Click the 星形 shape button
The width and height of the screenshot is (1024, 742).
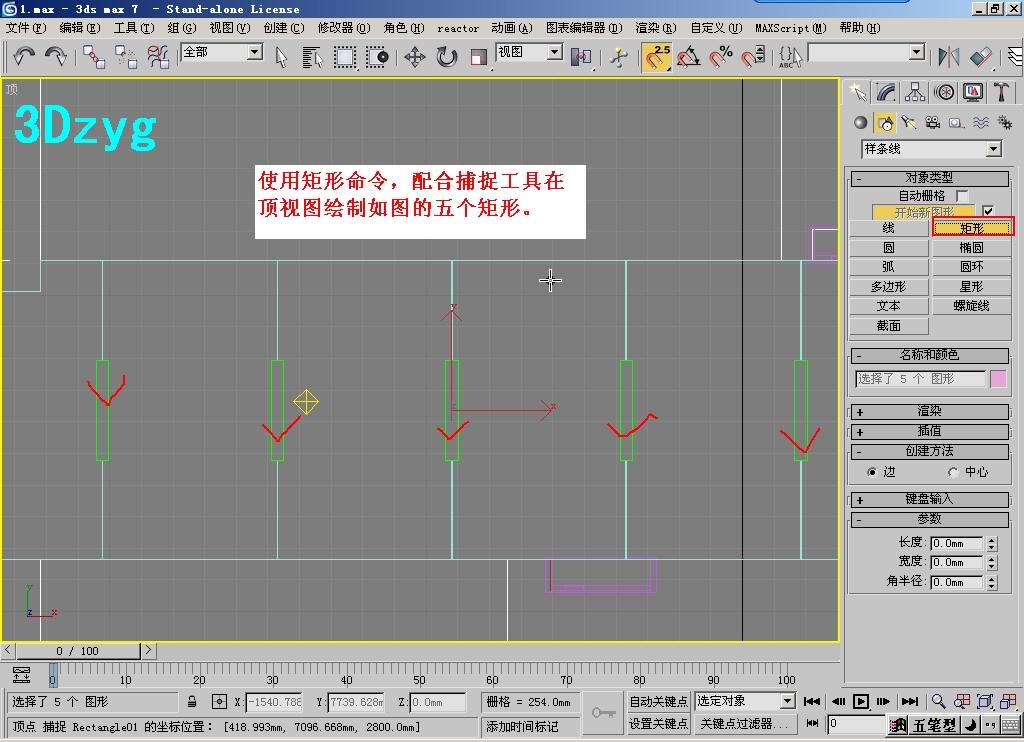[x=971, y=287]
